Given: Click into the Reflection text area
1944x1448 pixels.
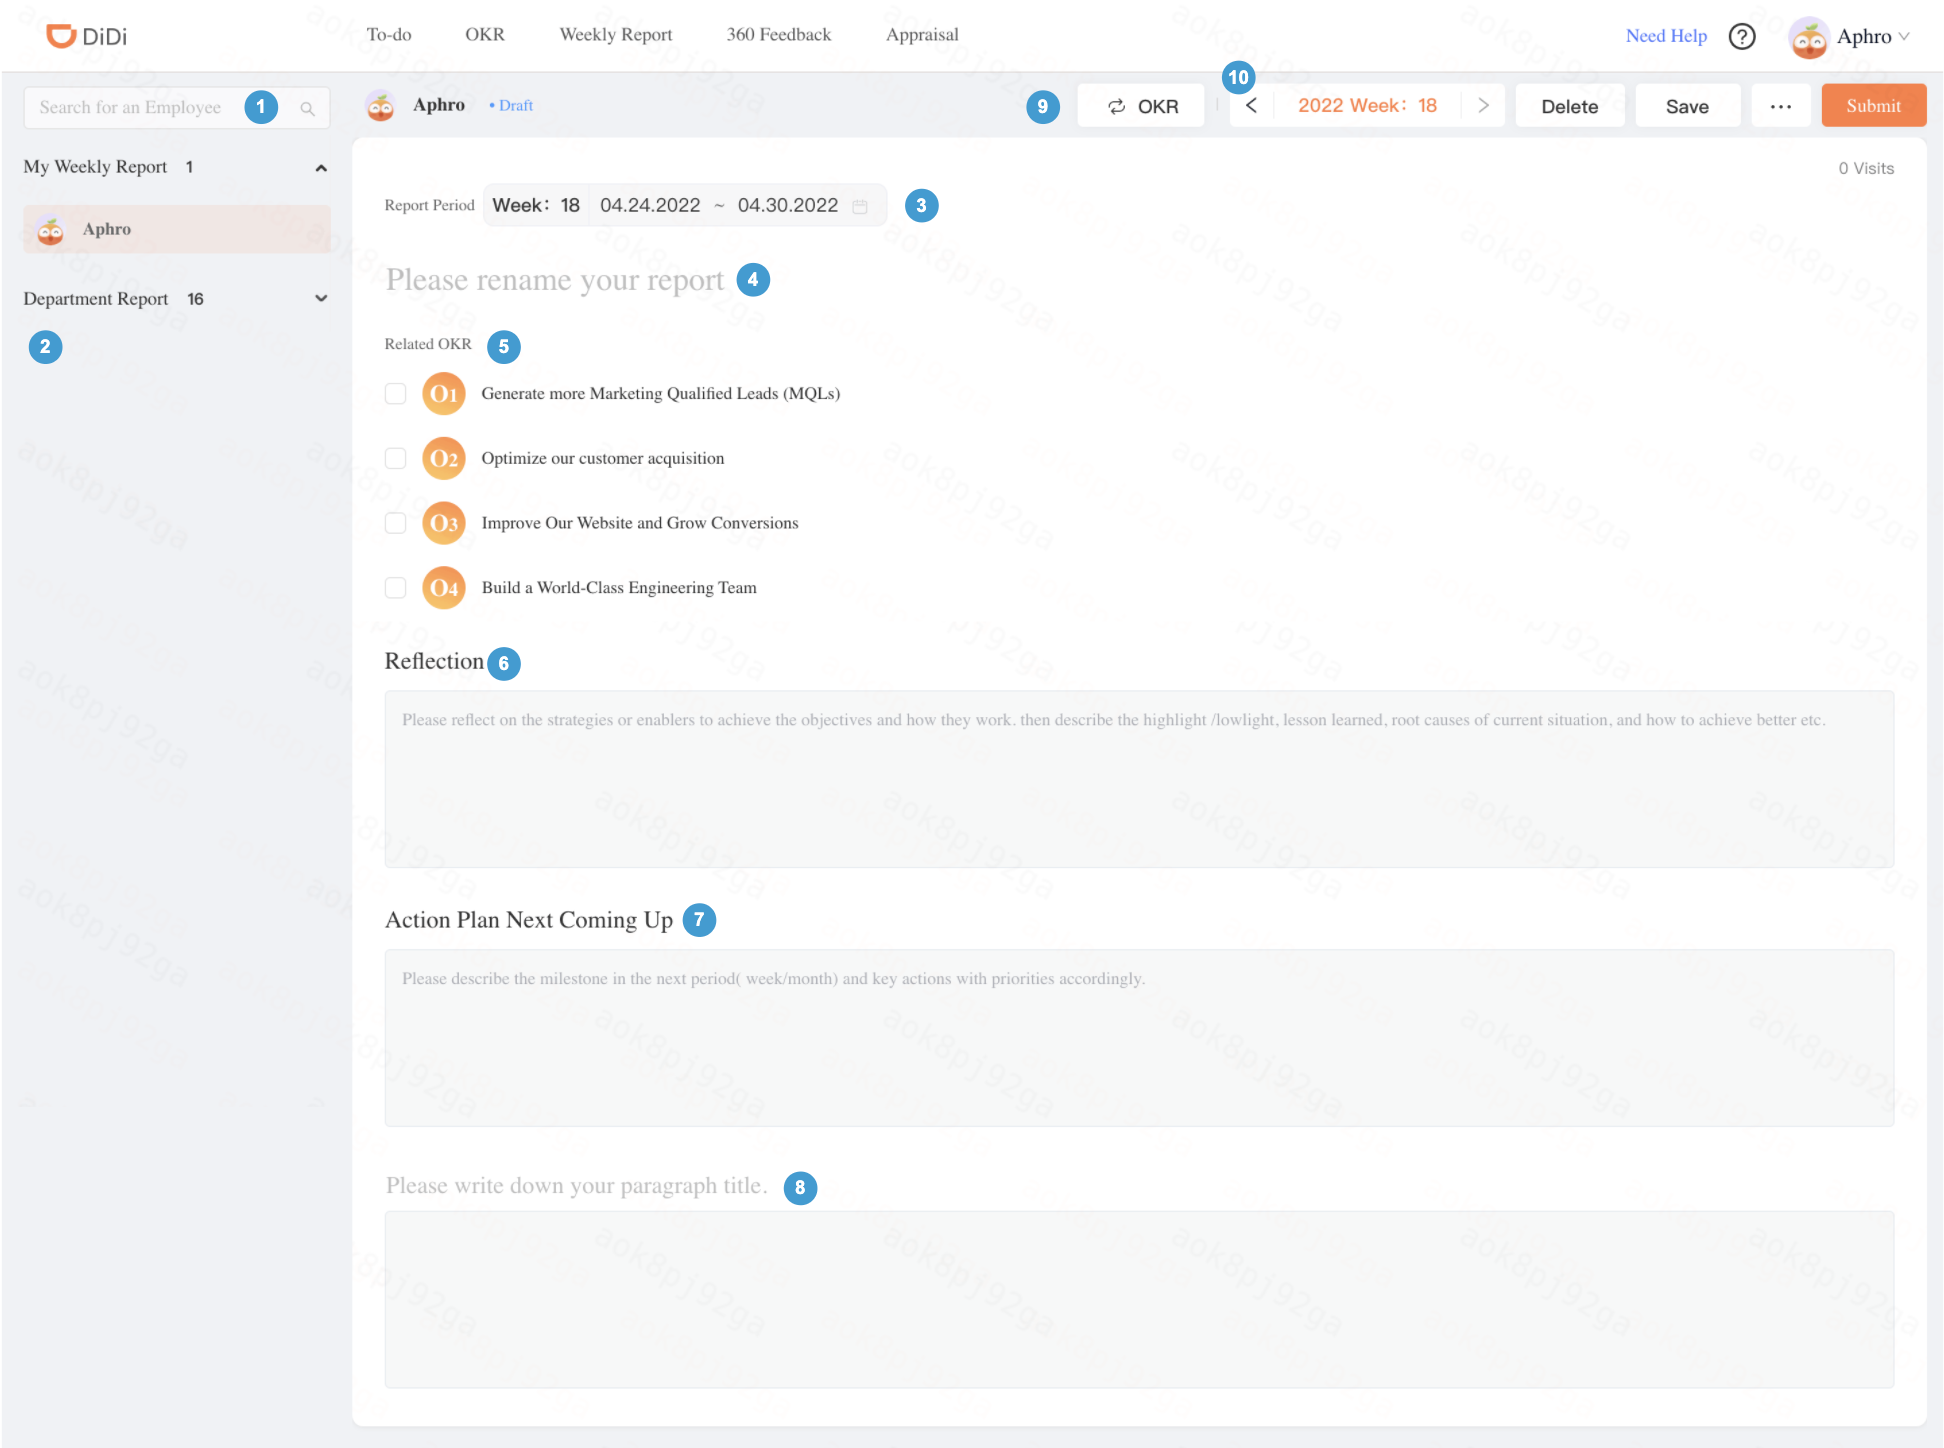Looking at the screenshot, I should (x=1139, y=779).
